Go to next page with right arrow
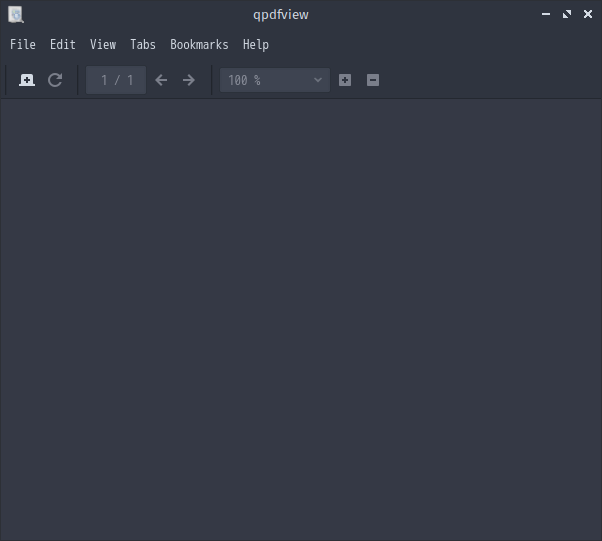This screenshot has height=541, width=602. [189, 80]
